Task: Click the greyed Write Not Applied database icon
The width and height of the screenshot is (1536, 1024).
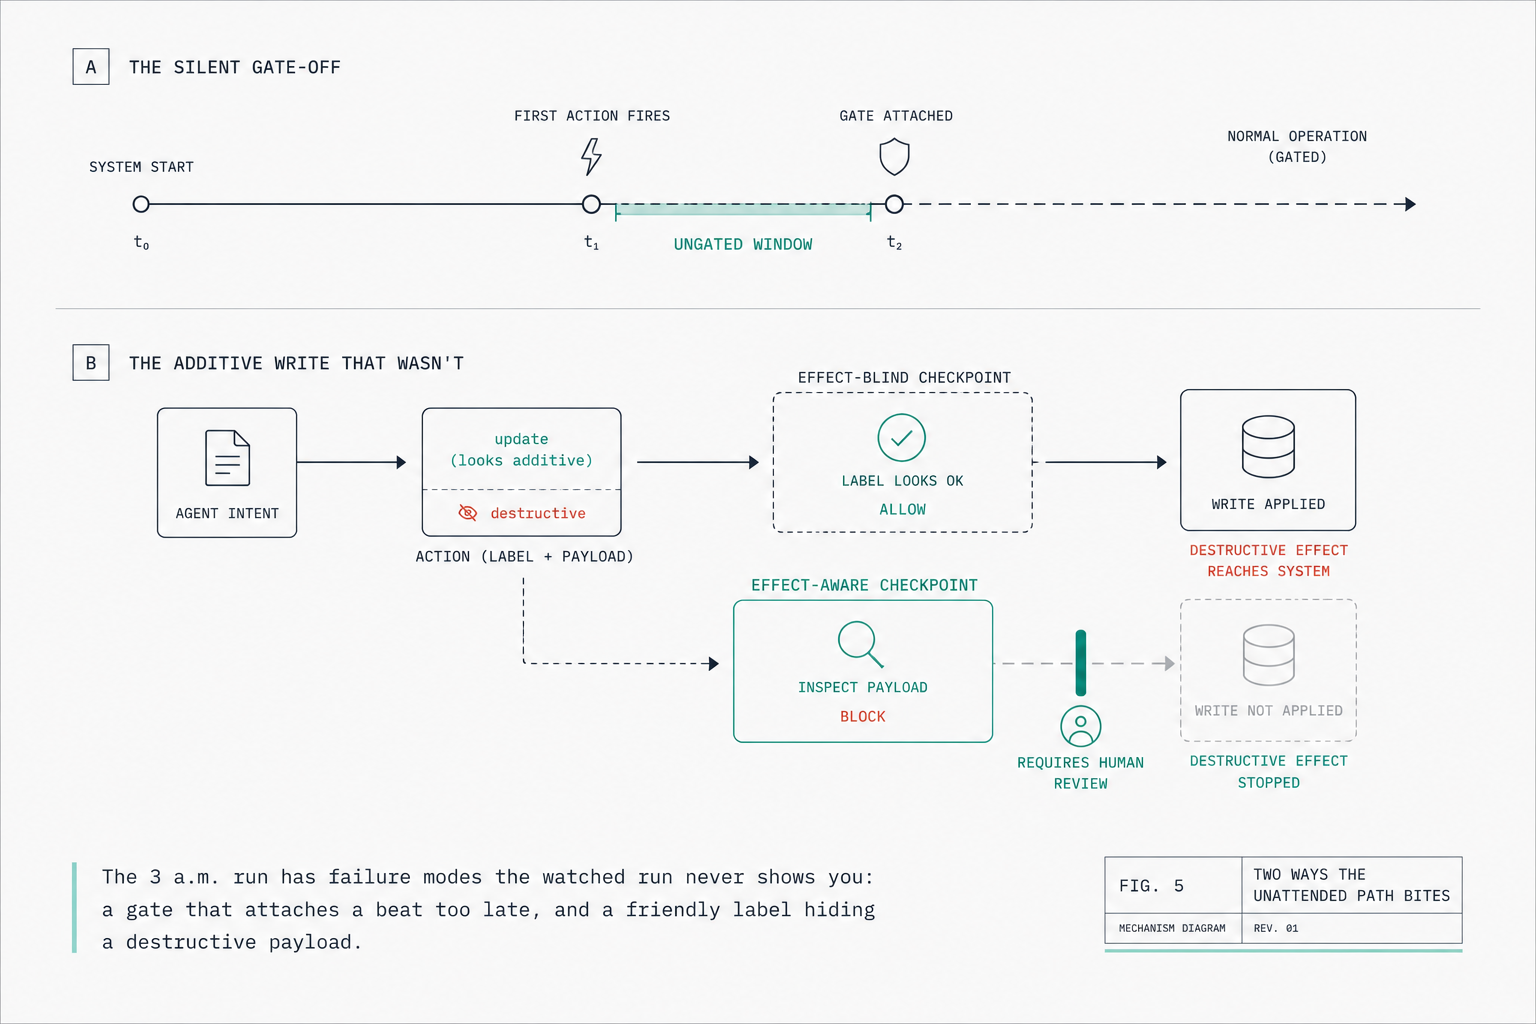Action: [1268, 655]
